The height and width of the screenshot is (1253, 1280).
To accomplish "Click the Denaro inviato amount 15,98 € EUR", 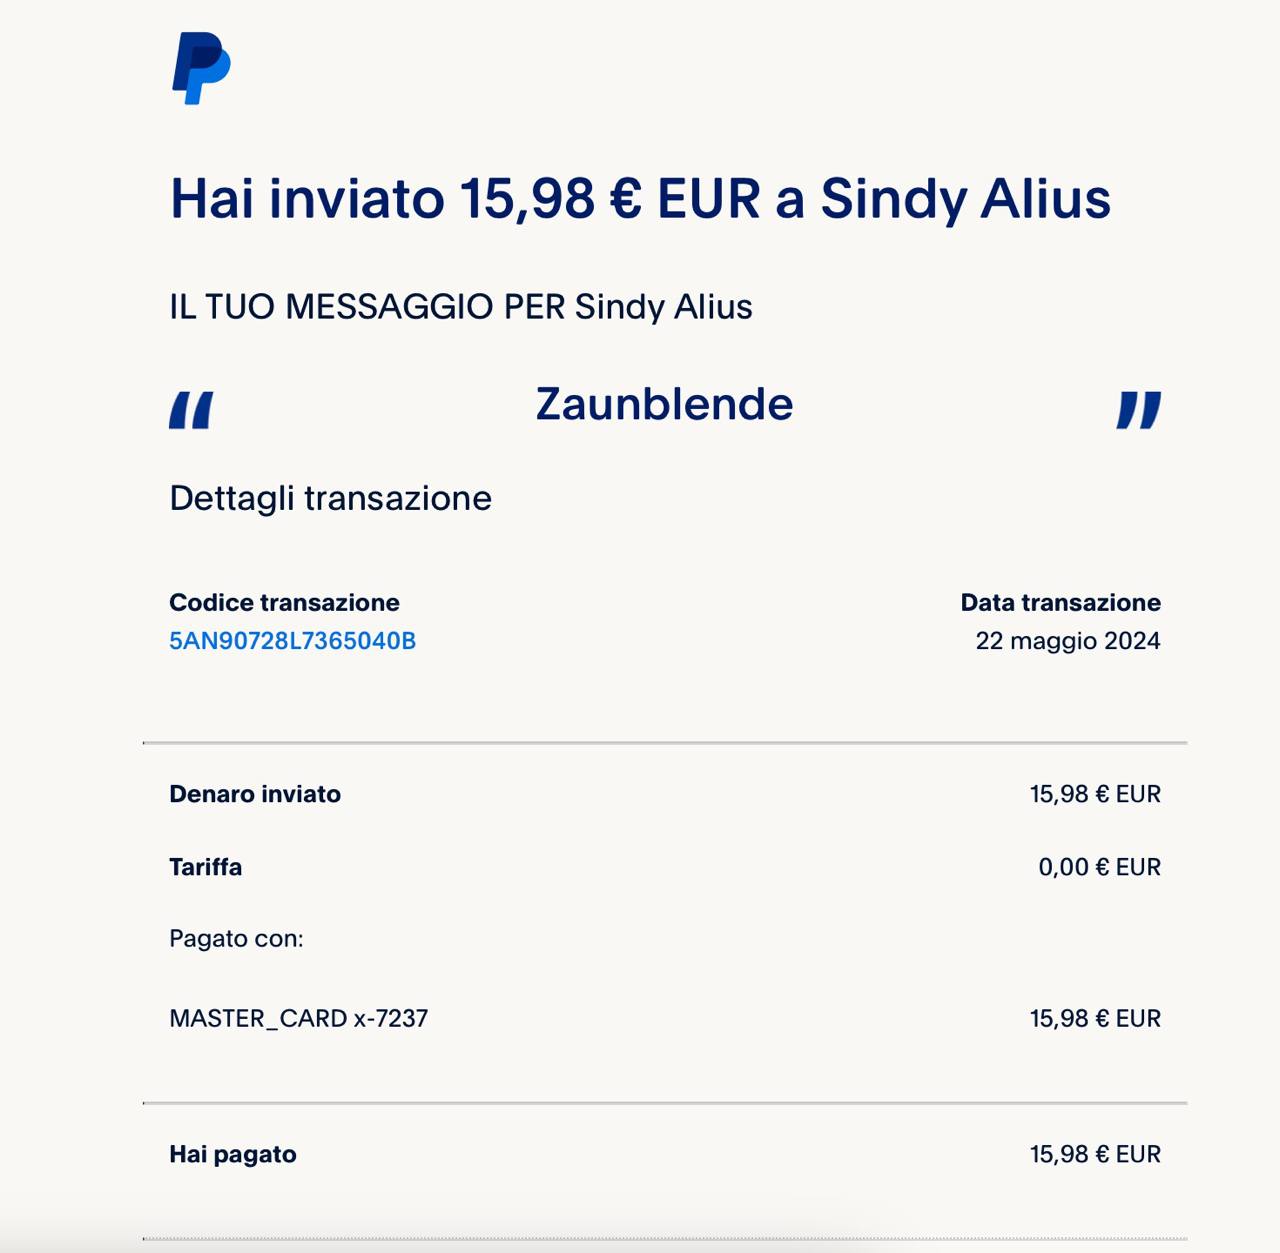I will click(1095, 794).
